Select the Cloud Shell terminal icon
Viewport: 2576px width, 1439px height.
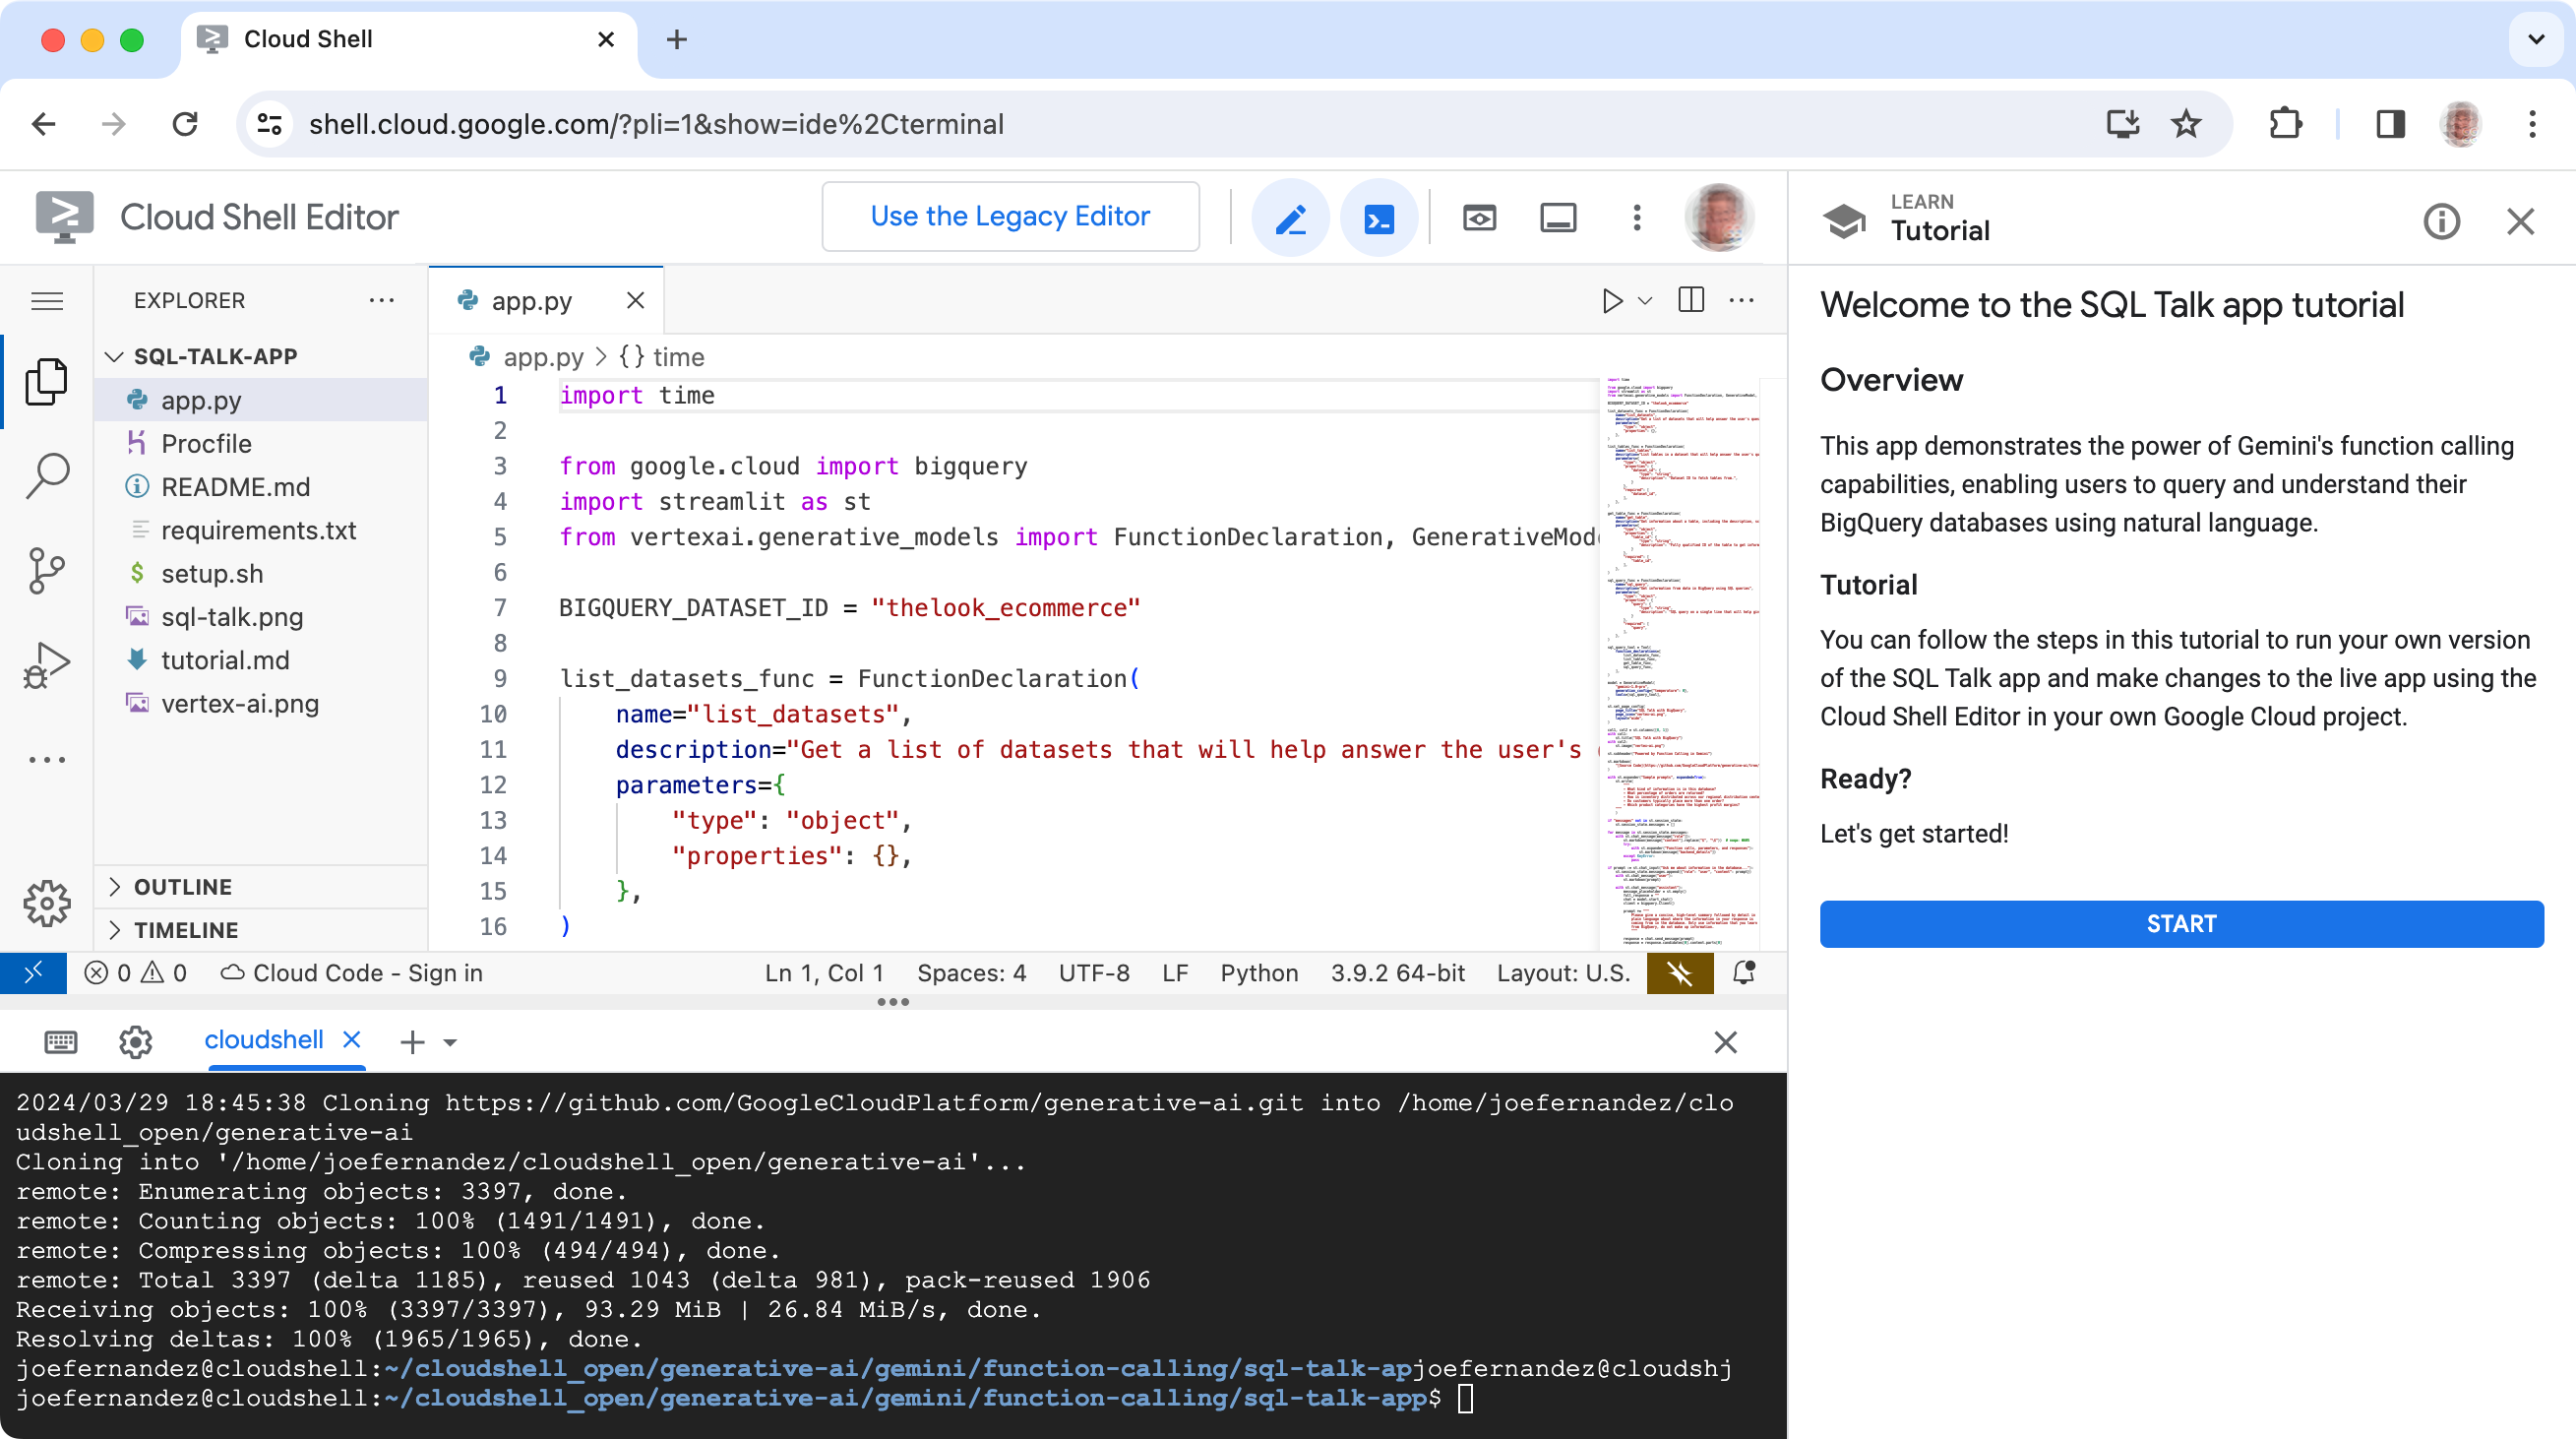pos(1380,218)
